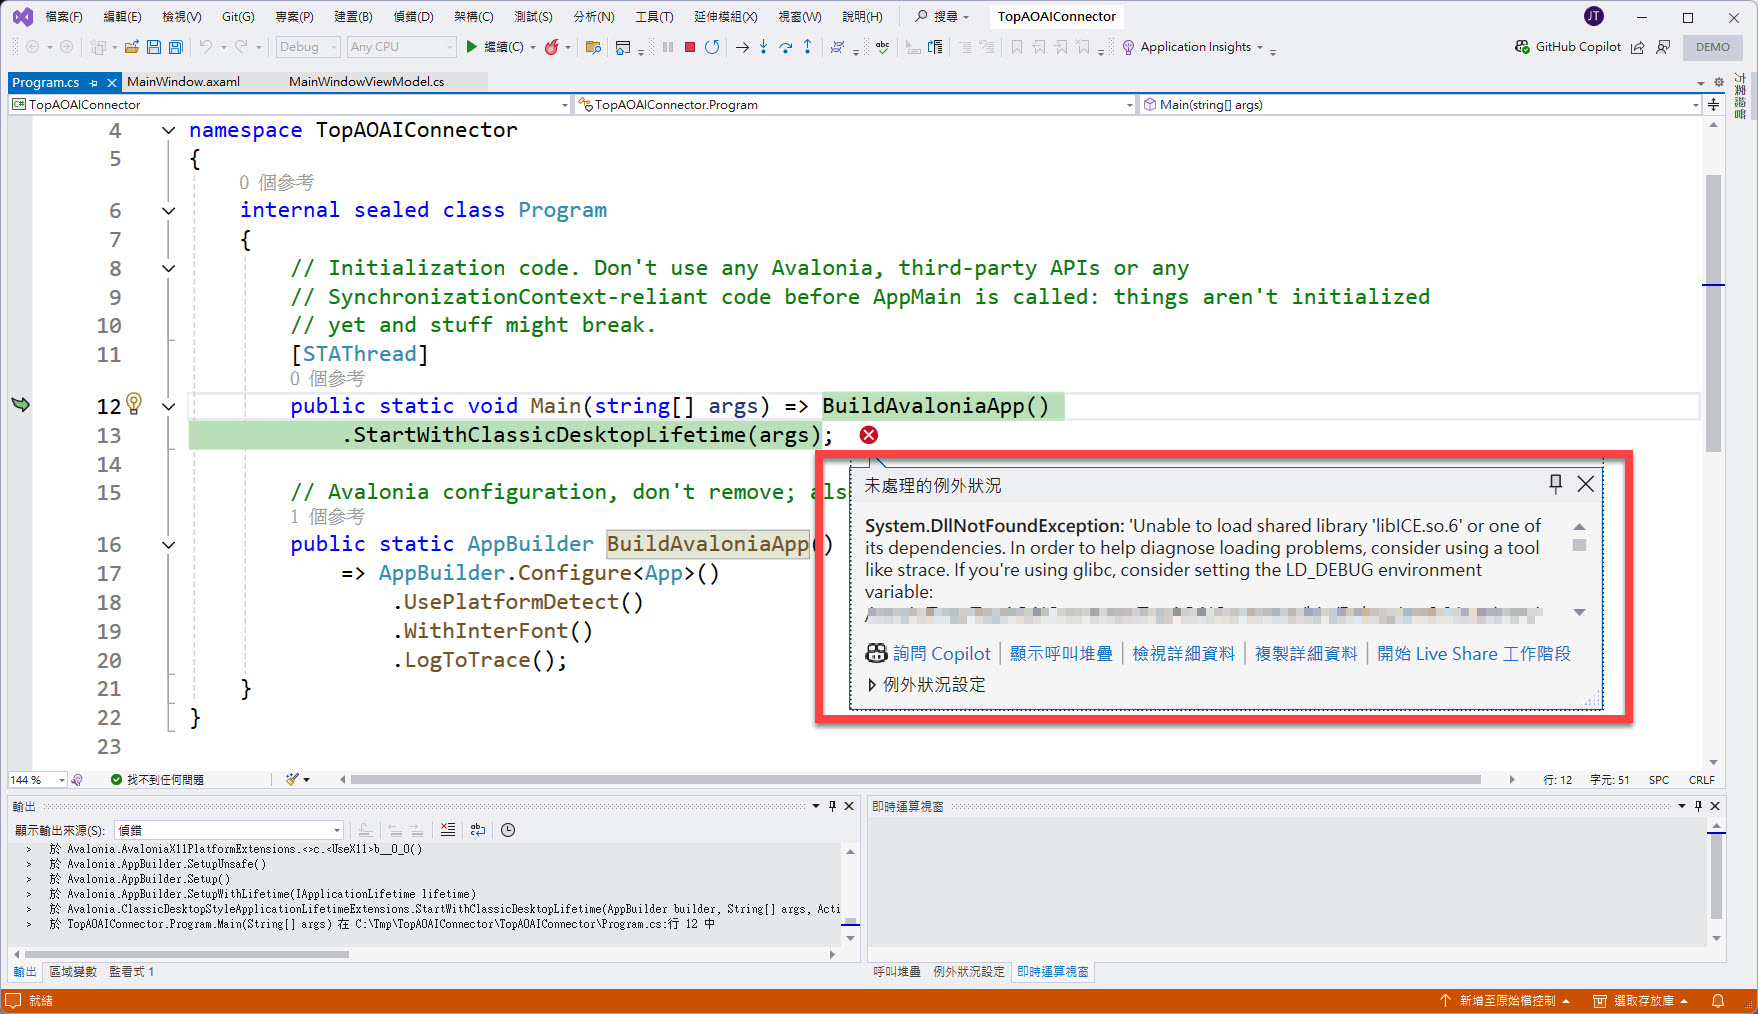
Task: Open the TopAOAIConnector.Program type dropdown
Action: (855, 105)
